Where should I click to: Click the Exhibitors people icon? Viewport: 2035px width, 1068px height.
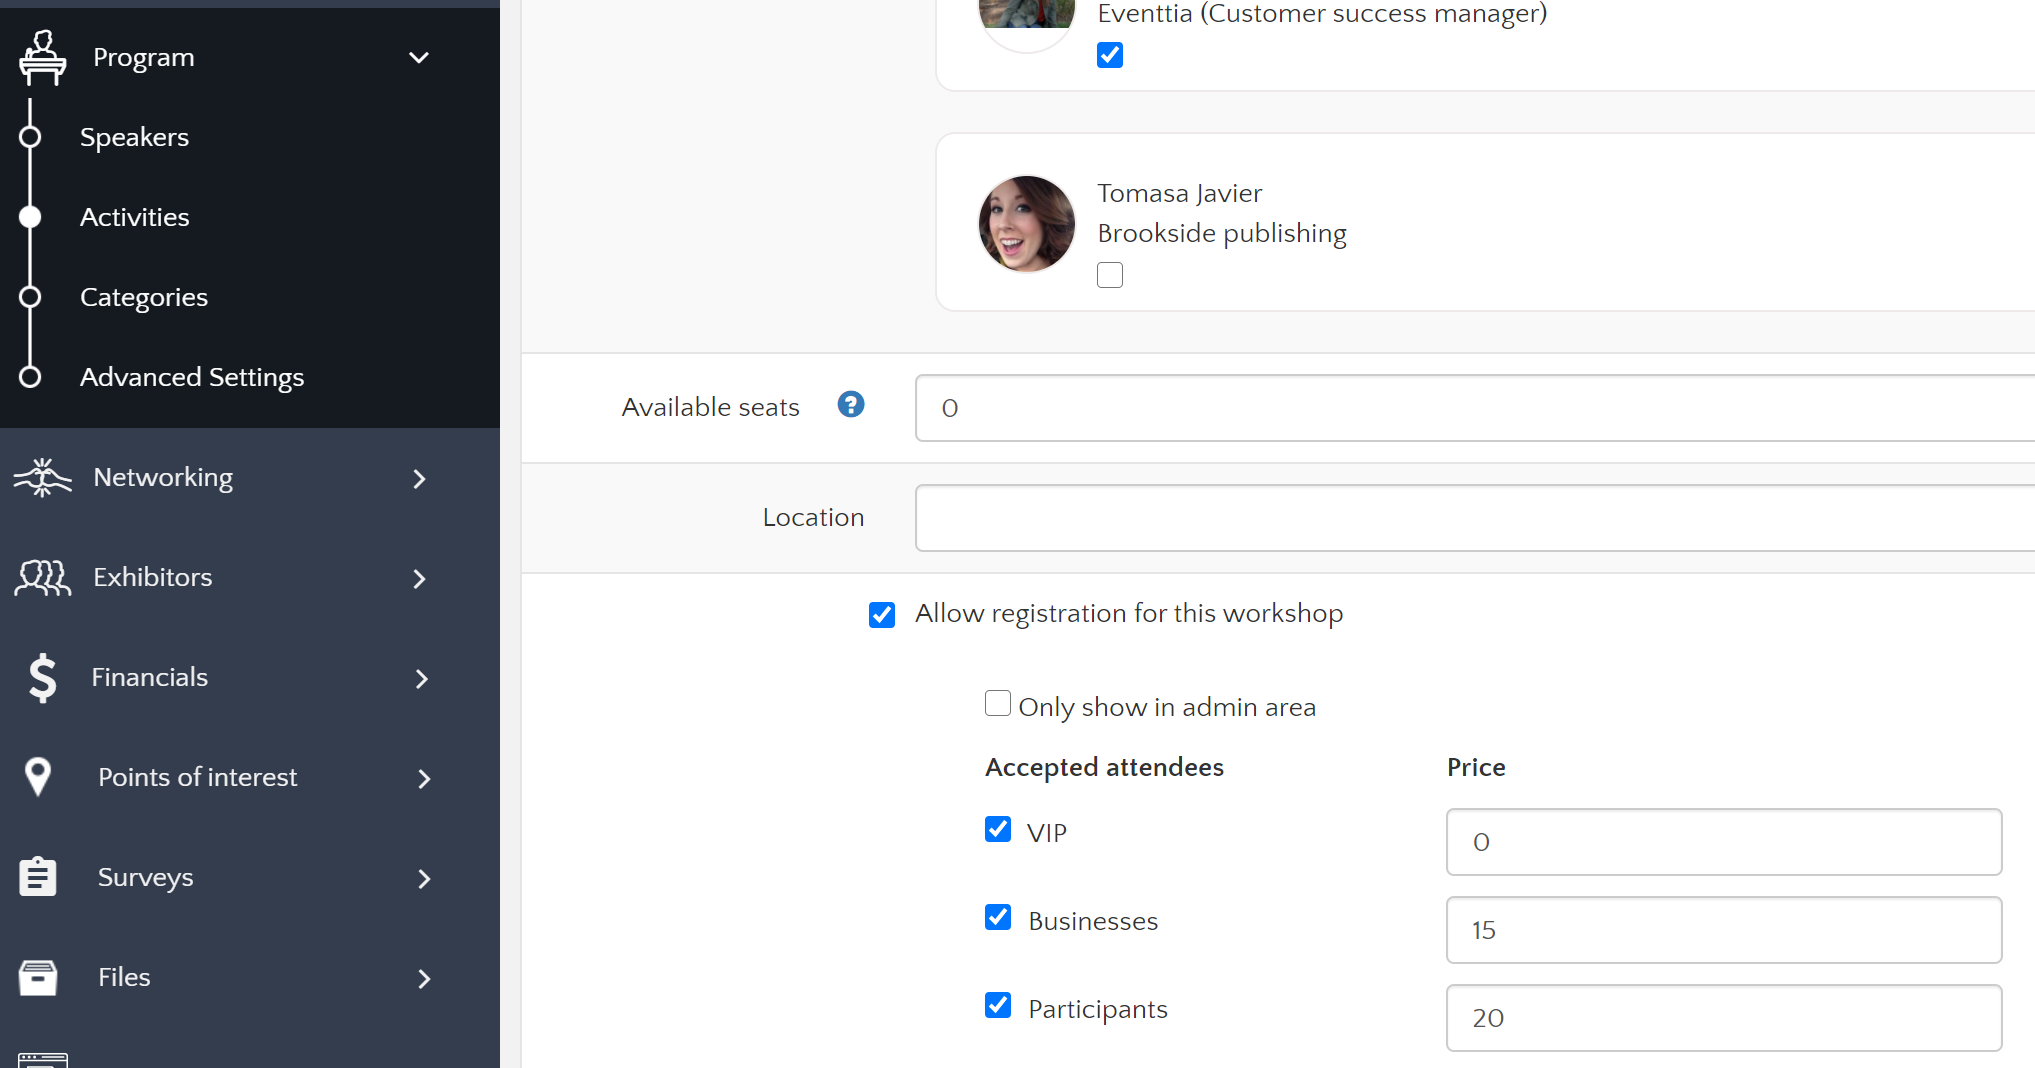pyautogui.click(x=41, y=578)
